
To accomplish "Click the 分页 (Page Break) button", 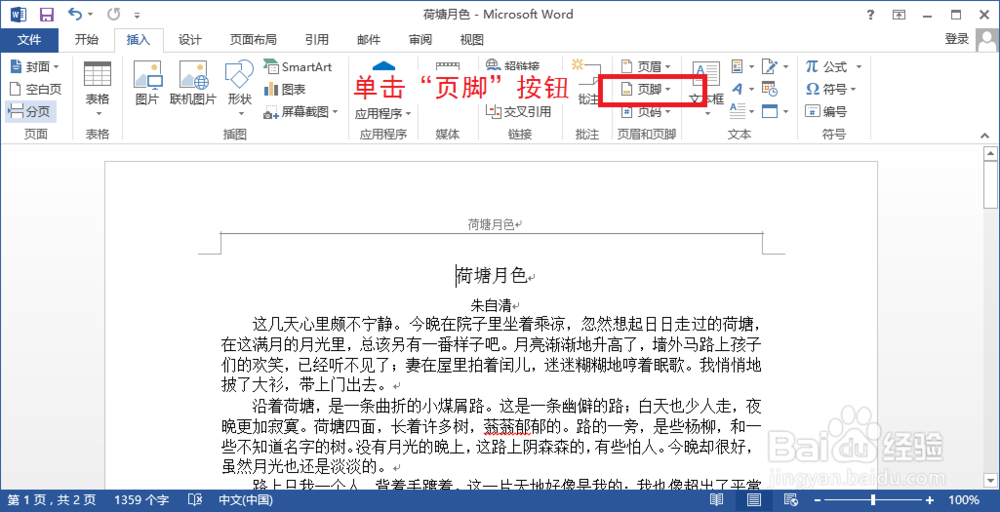I will tap(31, 112).
